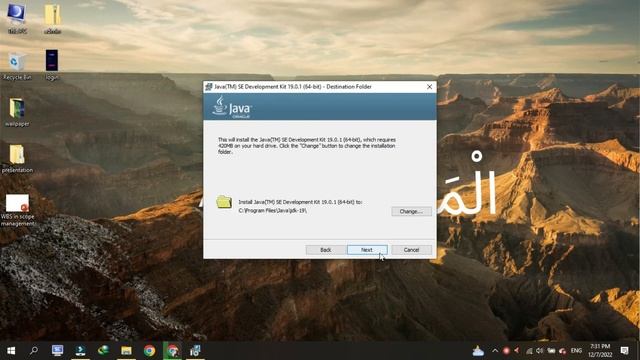The width and height of the screenshot is (640, 360).
Task: Select the yellow folder in the desktop's top row
Action: pos(52,18)
